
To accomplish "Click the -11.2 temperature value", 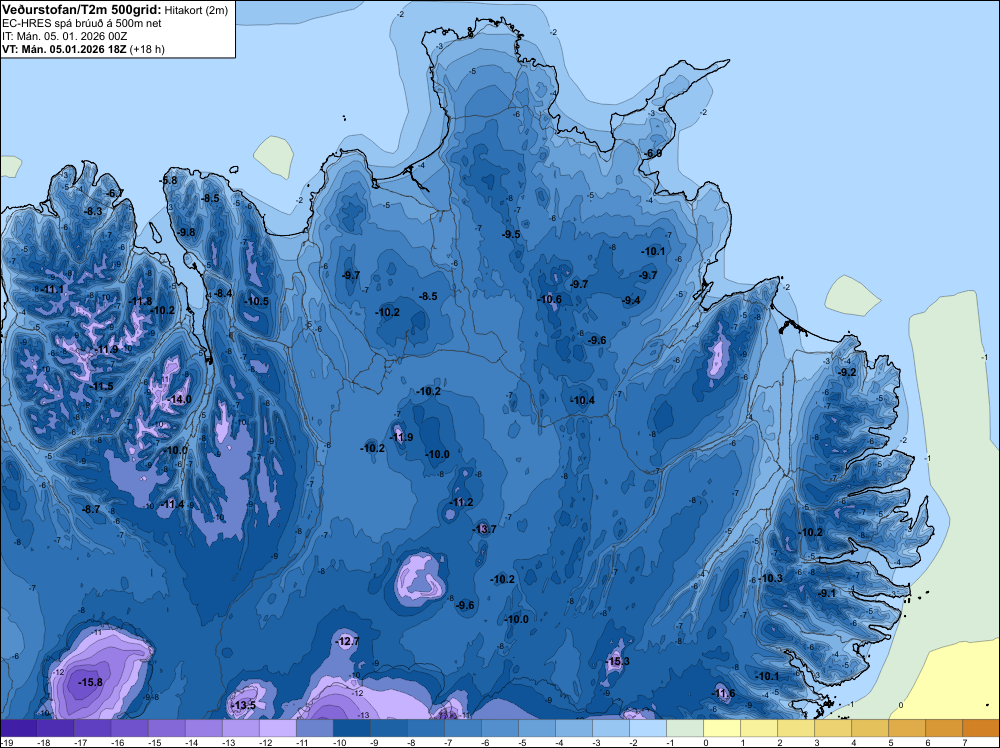I will [x=461, y=502].
